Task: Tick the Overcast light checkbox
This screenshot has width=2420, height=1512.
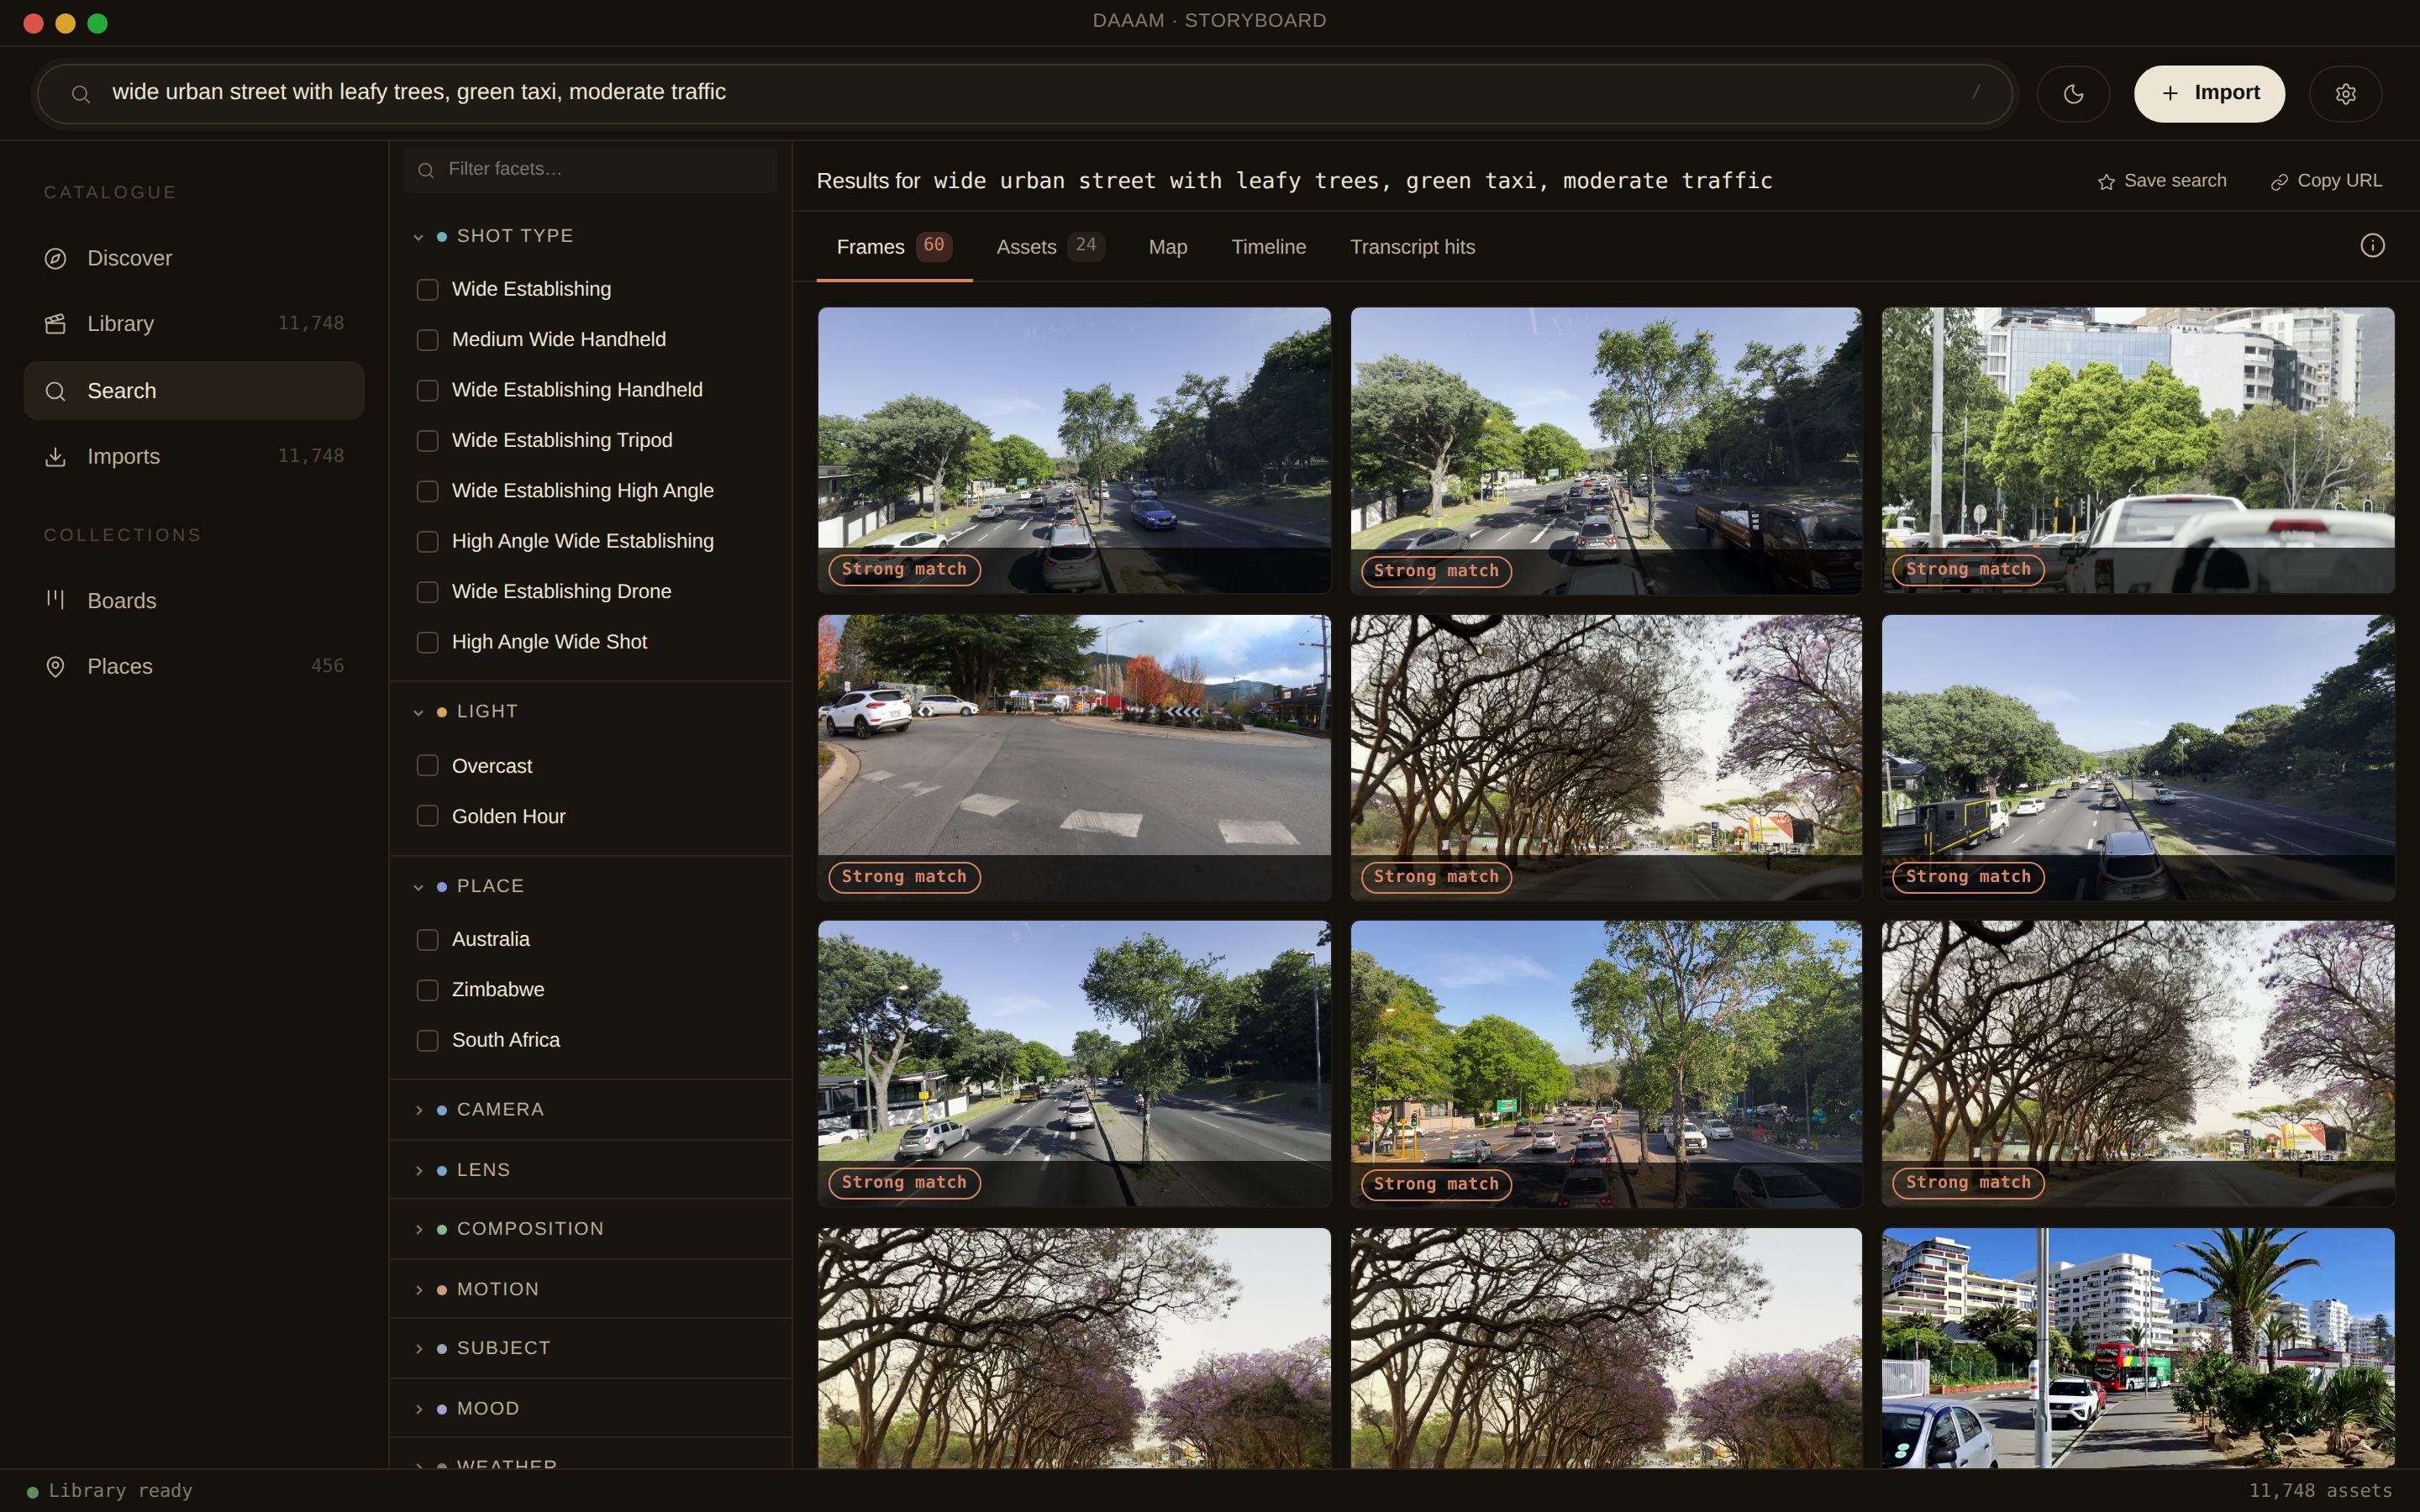Action: click(x=428, y=766)
